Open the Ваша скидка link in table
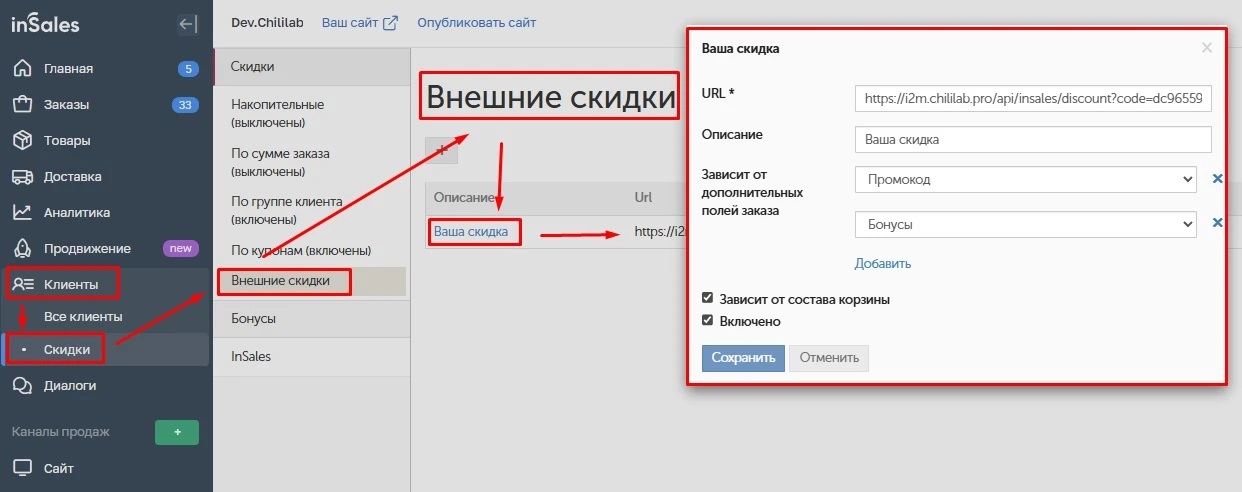This screenshot has height=492, width=1242. (x=470, y=232)
